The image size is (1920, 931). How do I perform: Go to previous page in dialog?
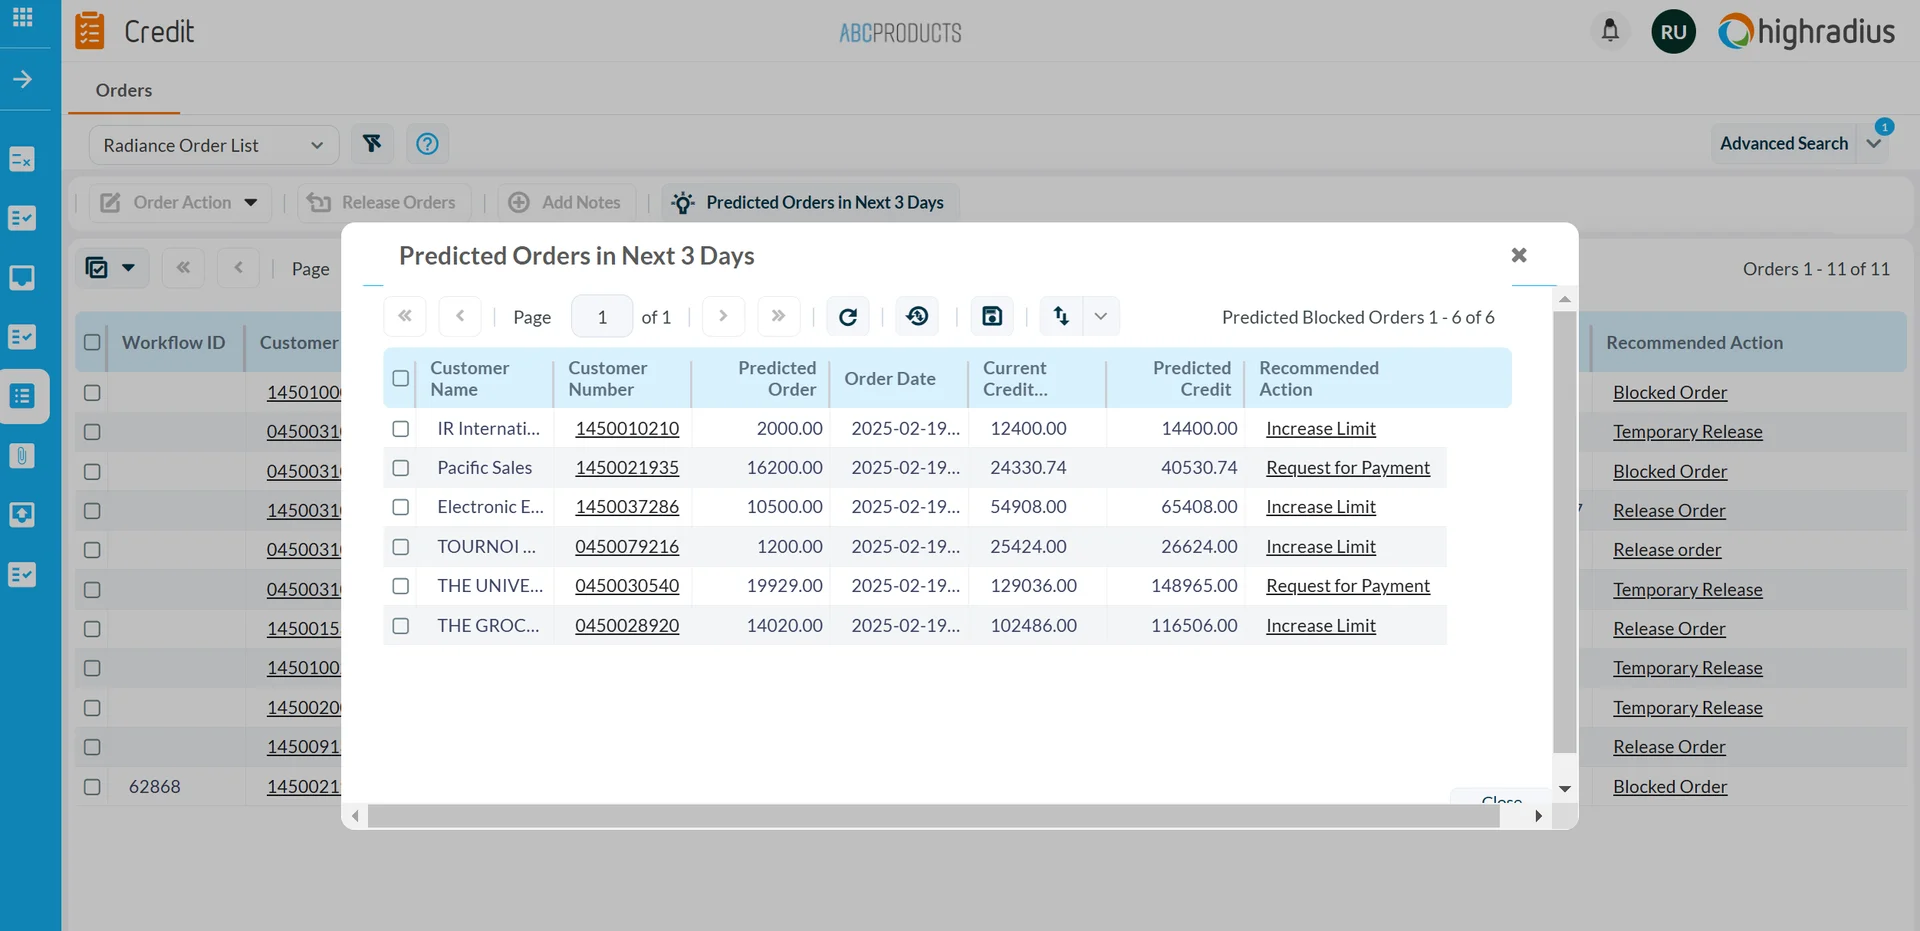[460, 316]
